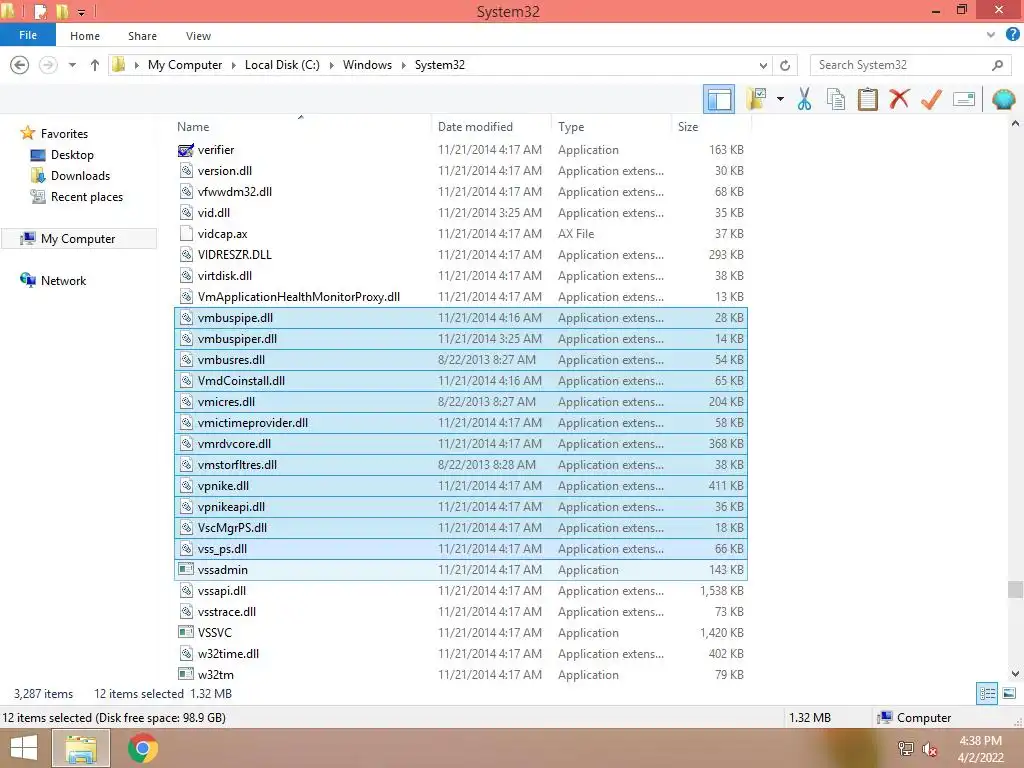Select the VIDRESZR.DLL file

coord(460,254)
